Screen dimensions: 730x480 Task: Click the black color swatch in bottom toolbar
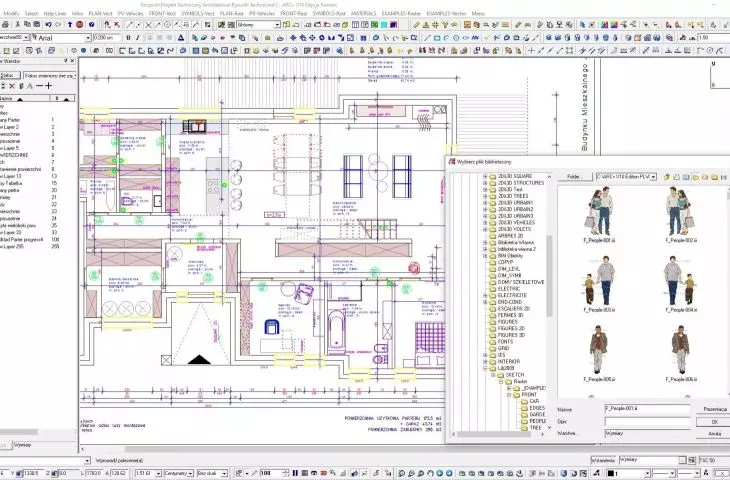click(x=610, y=473)
